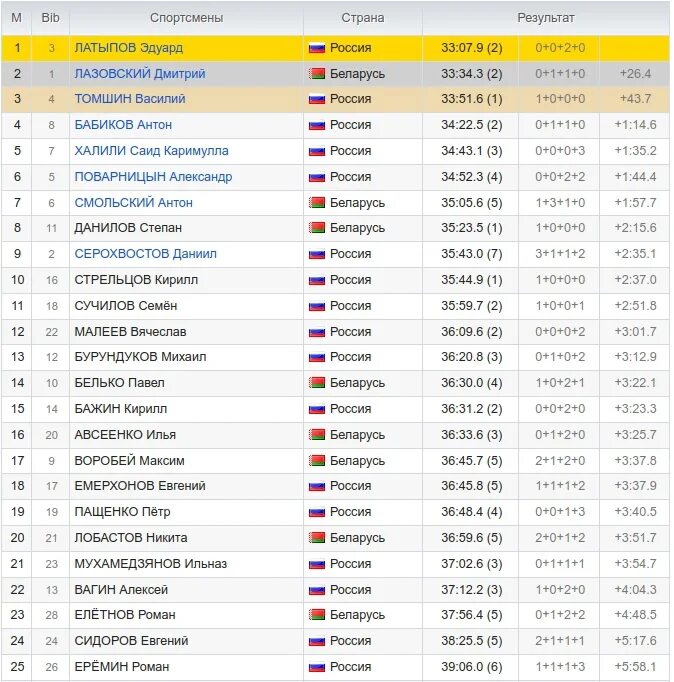The image size is (674, 682).
Task: Open athlete link ПОВАРНИЦЫН Александр
Action: tap(153, 177)
